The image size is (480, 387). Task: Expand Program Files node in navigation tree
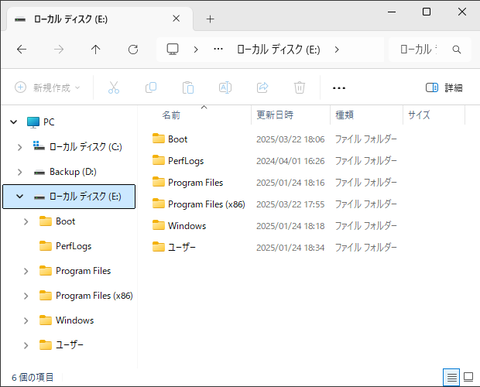[x=26, y=271]
